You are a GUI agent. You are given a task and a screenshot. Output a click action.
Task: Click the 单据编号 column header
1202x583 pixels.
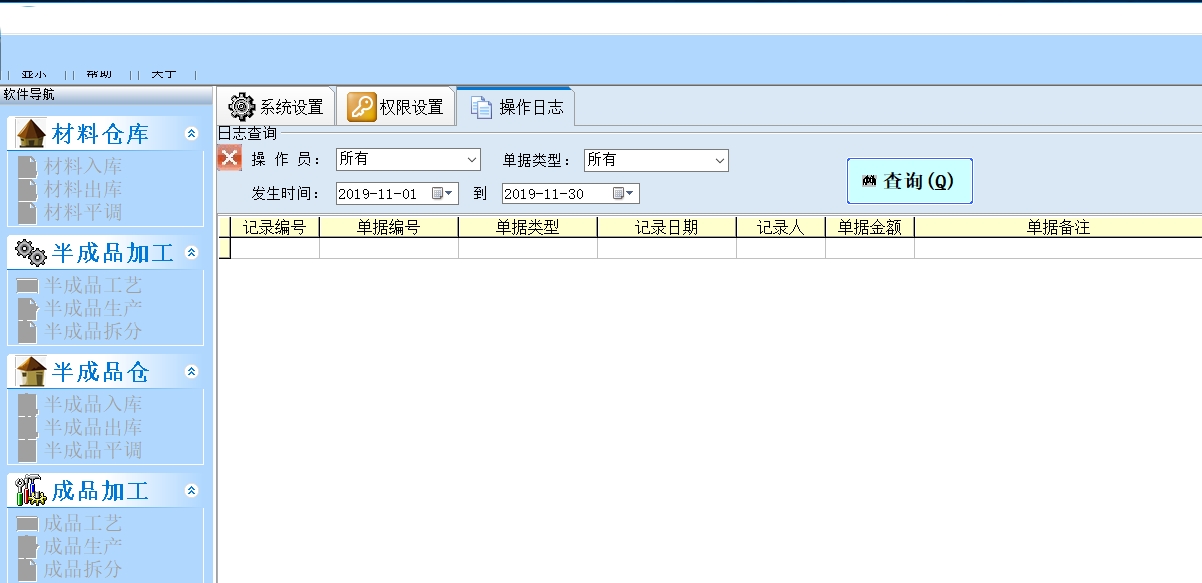pos(389,227)
